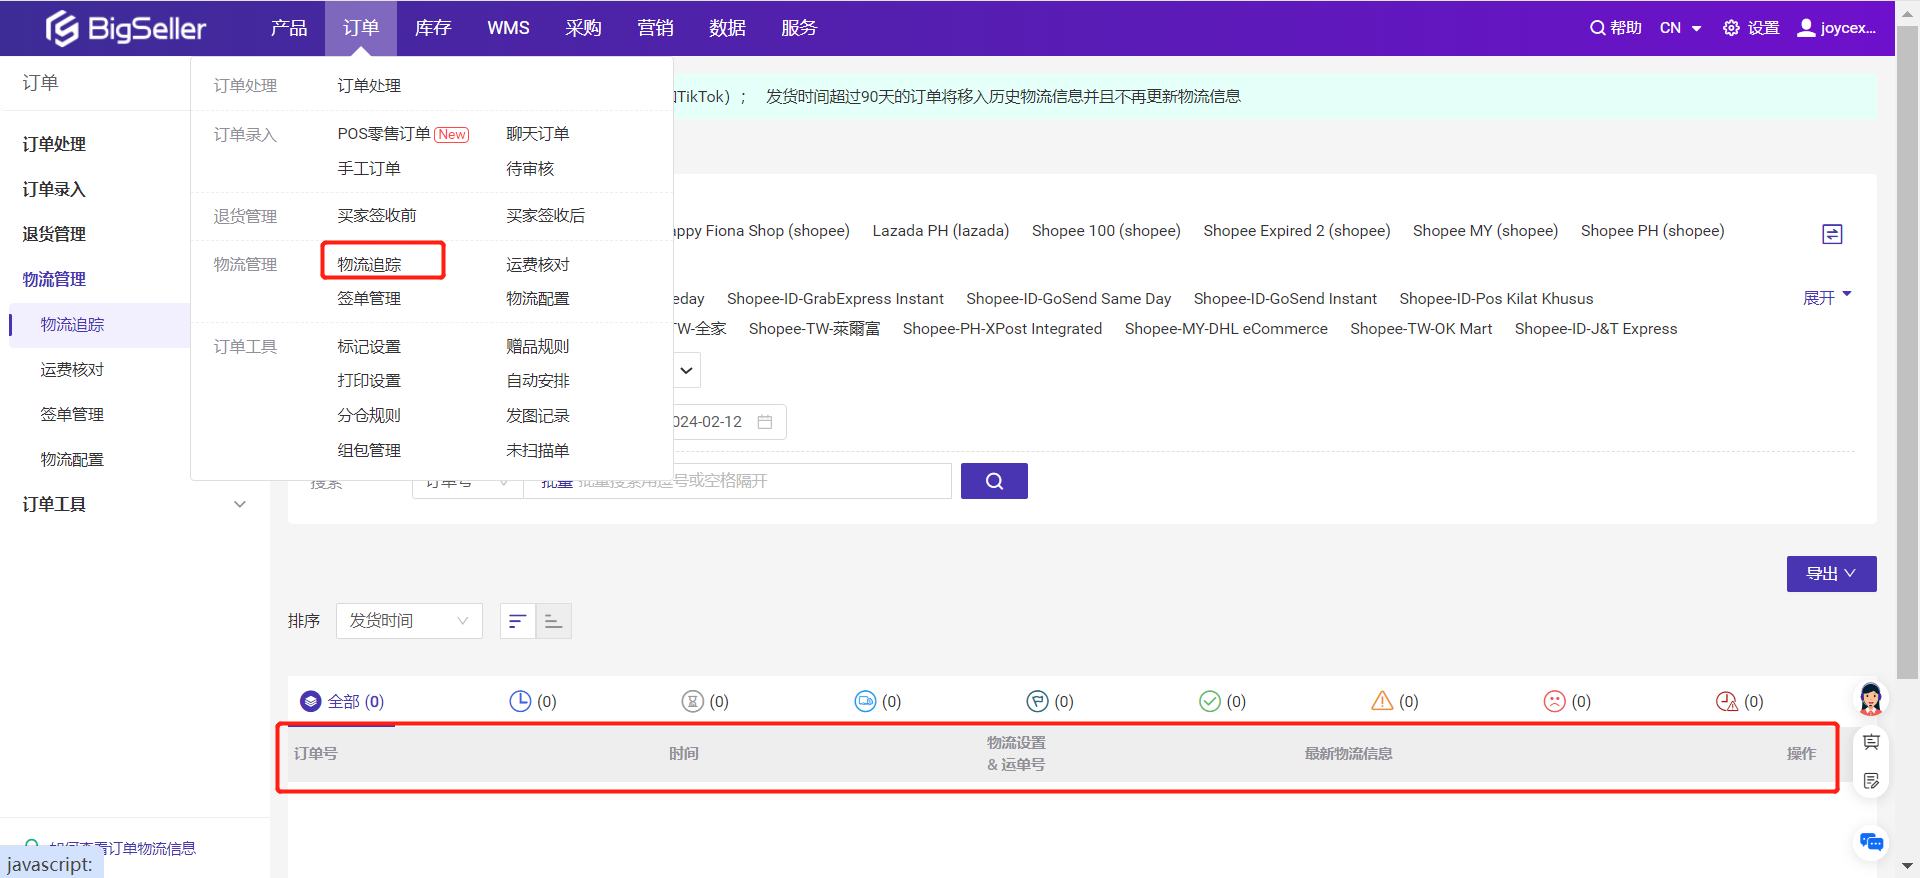
Task: Select sidebar sub-item 运费核对
Action: tap(72, 370)
